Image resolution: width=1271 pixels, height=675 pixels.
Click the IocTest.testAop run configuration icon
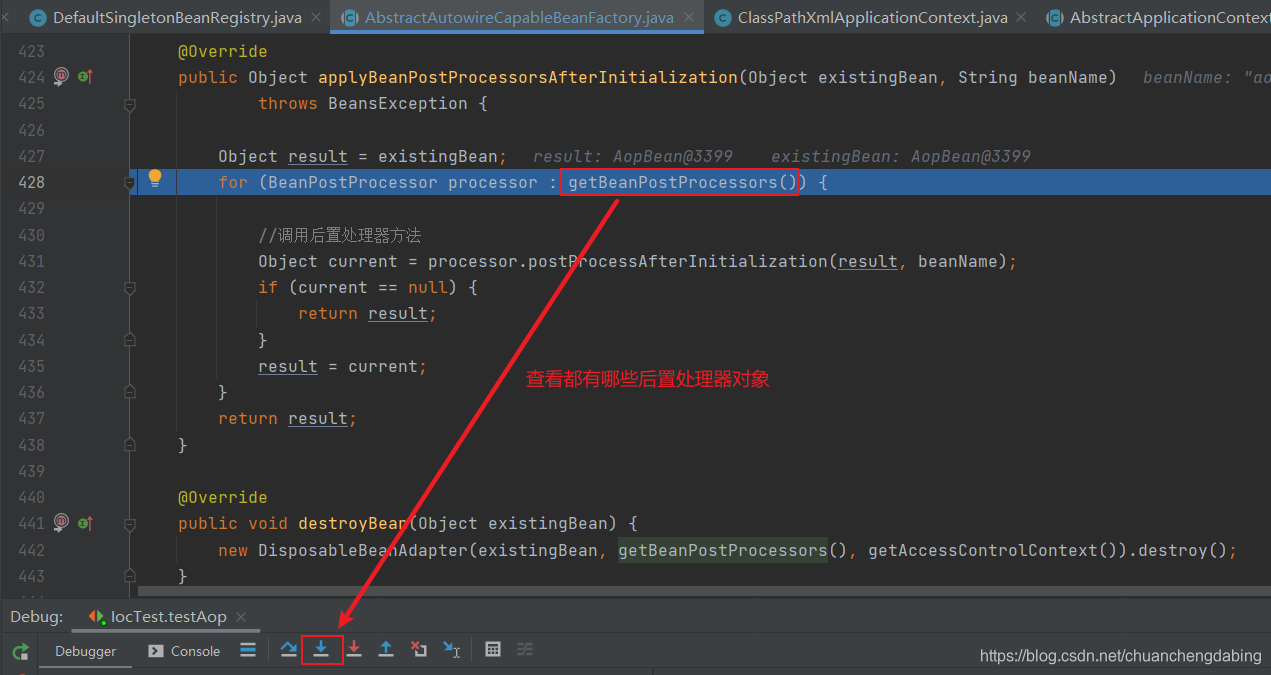(97, 617)
